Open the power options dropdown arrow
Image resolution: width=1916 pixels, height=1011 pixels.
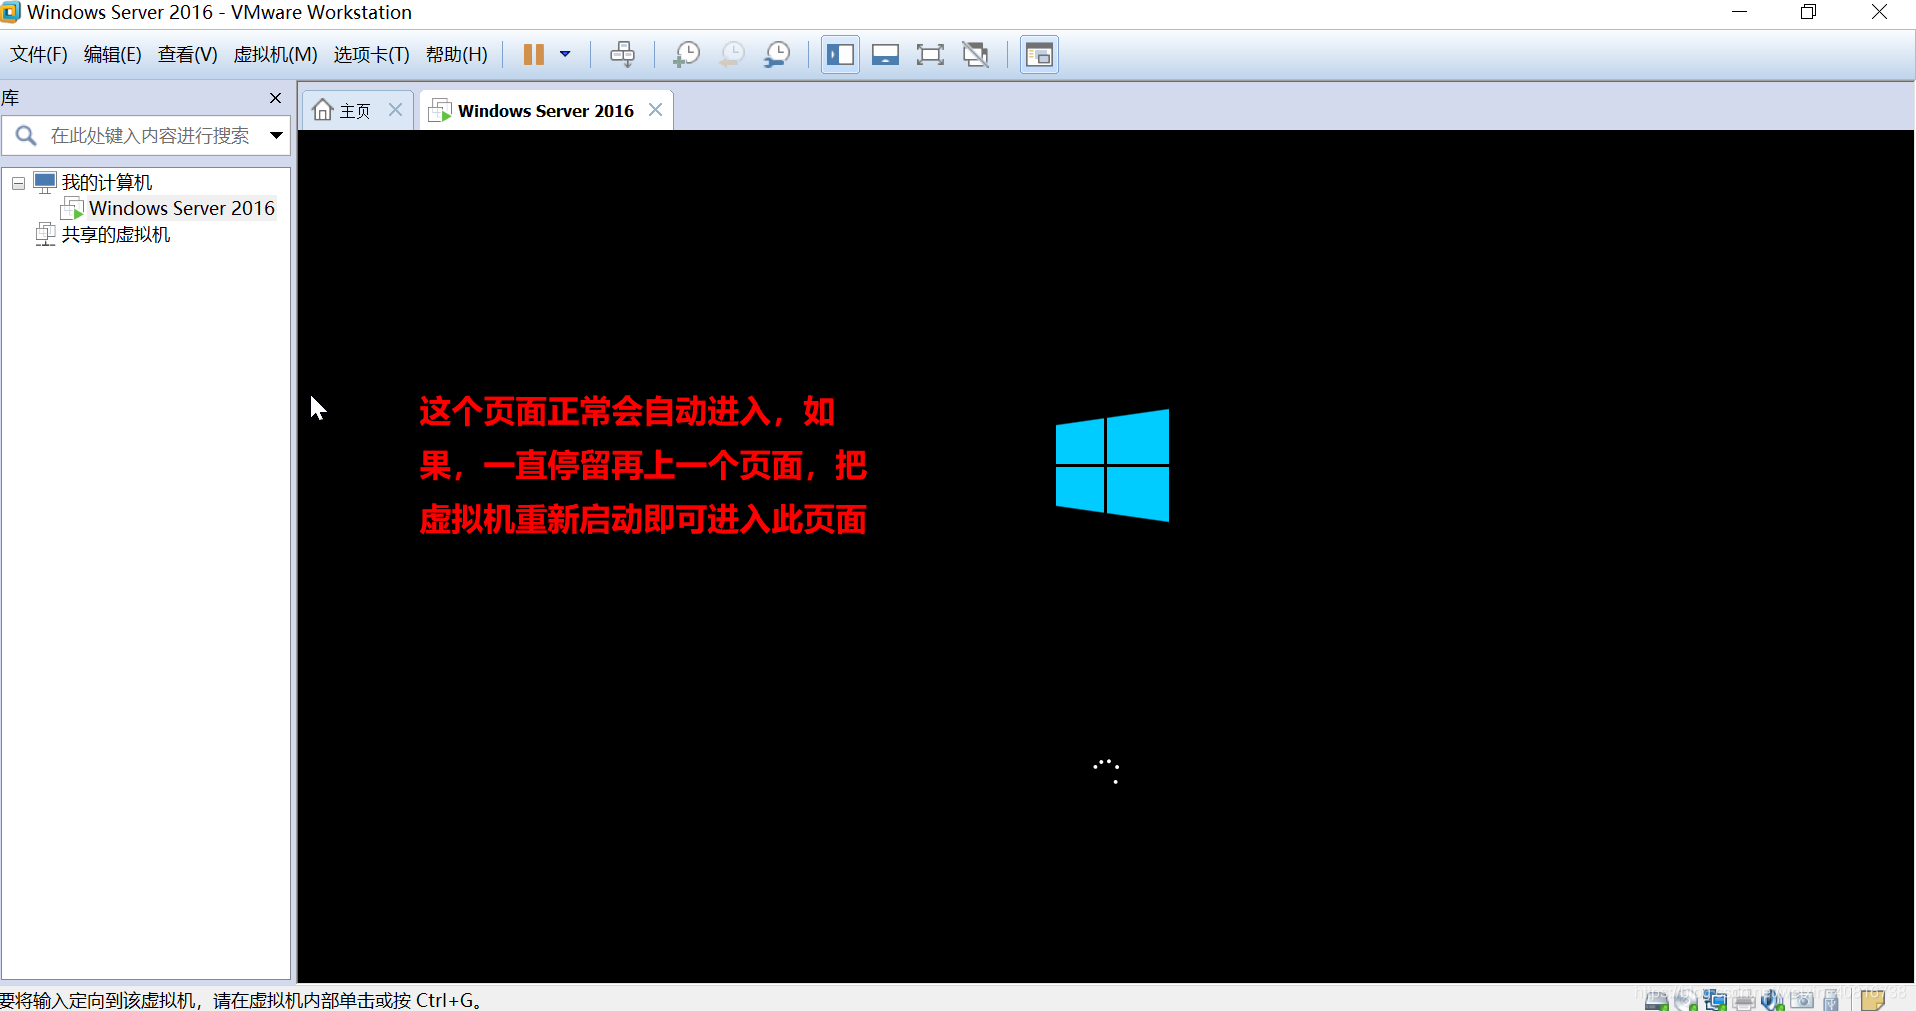(x=565, y=54)
